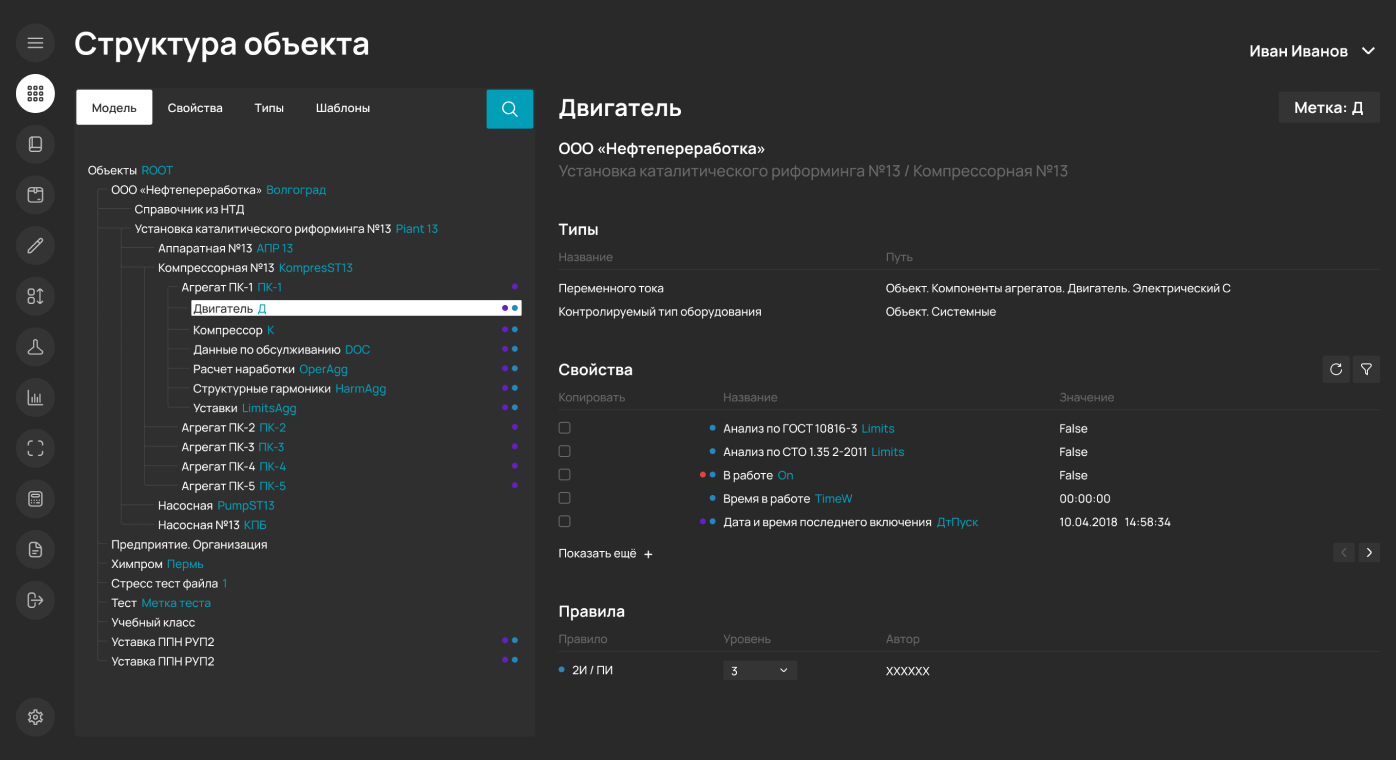This screenshot has height=760, width=1396.
Task: Open the Уровень dropdown showing 3
Action: [759, 671]
